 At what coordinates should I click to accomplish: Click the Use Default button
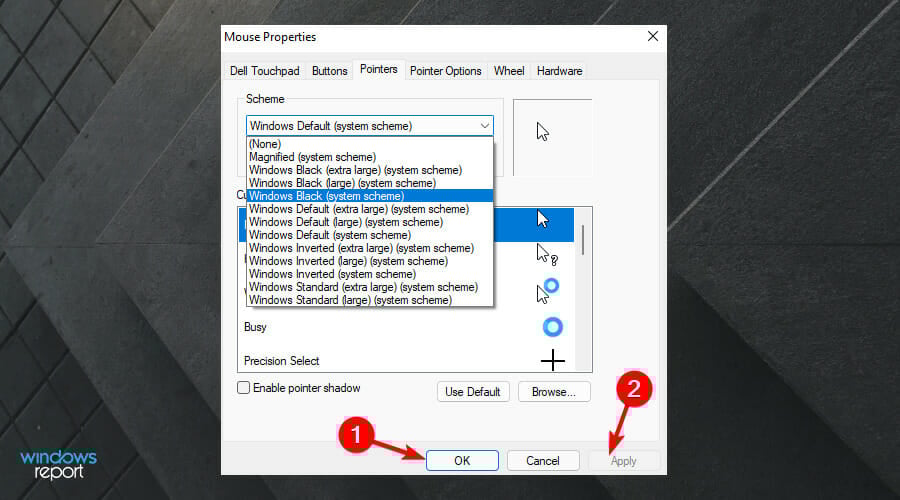473,392
